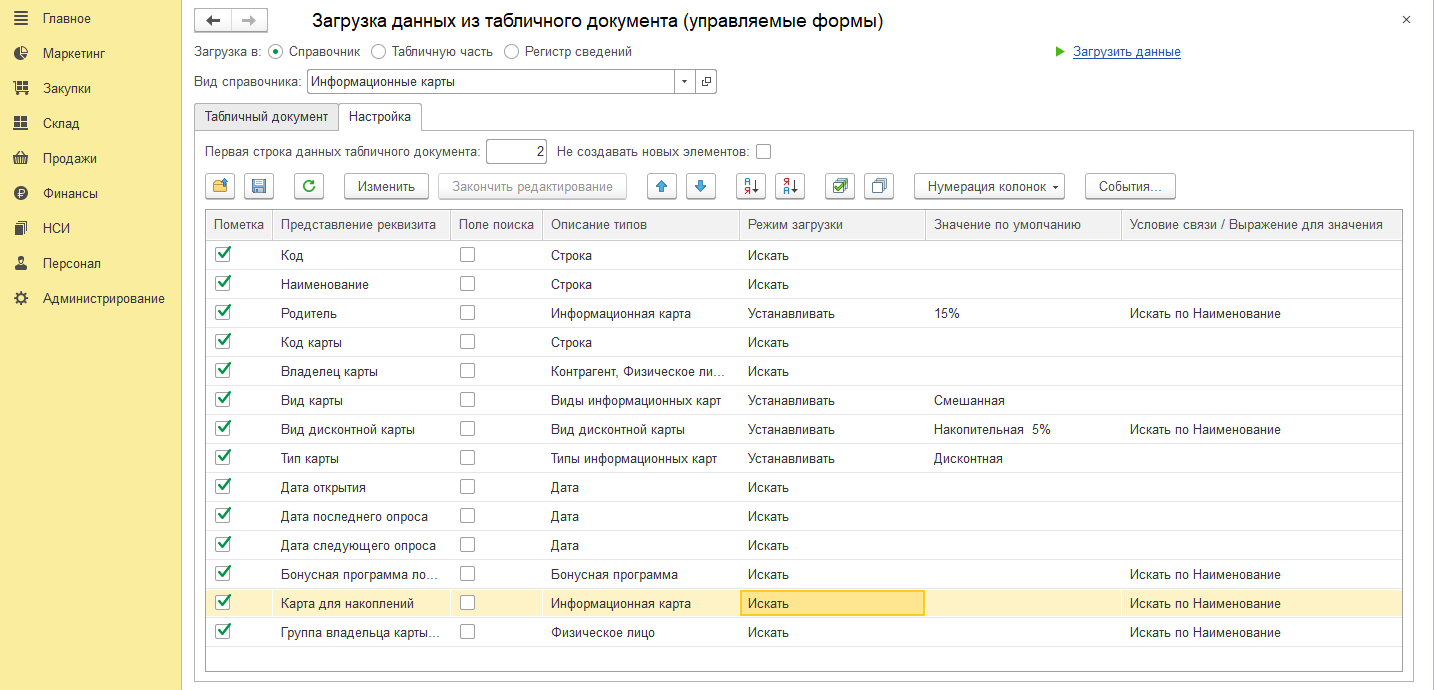This screenshot has height=690, width=1434.
Task: Uncheck all marks icon in toolbar
Action: [879, 186]
